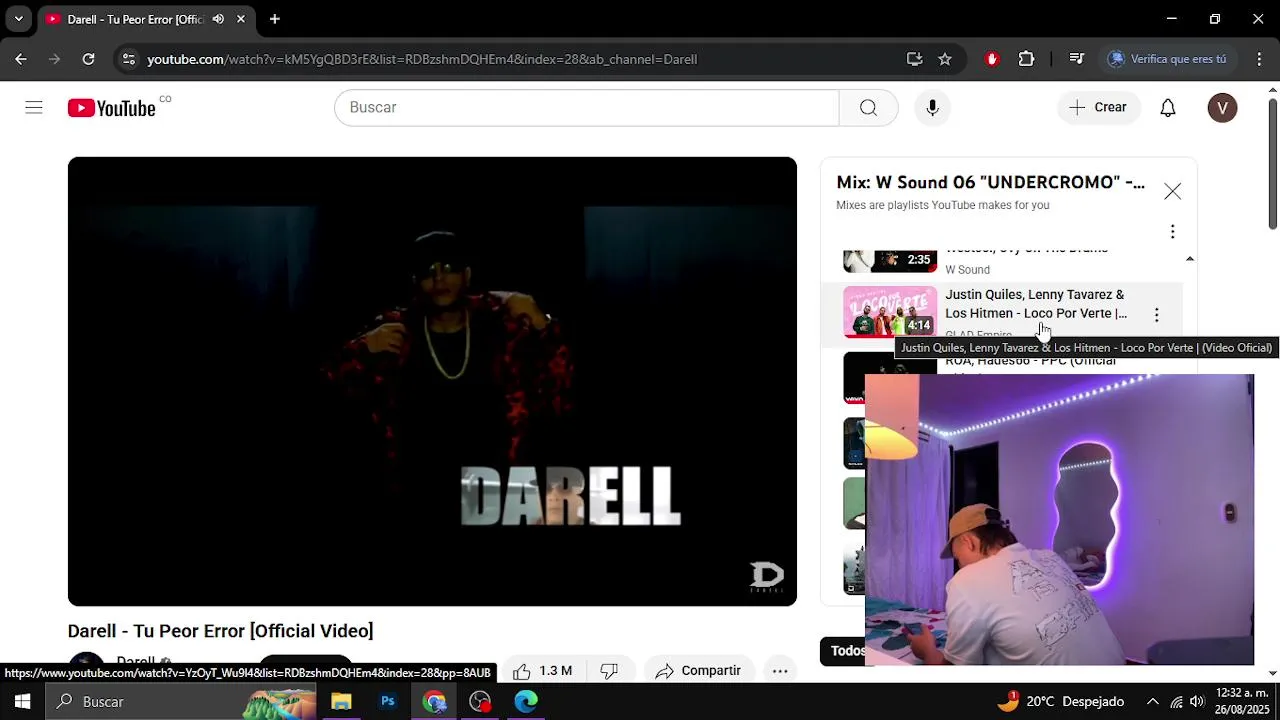The image size is (1280, 720).
Task: Click the Buscar search field on YouTube
Action: [x=586, y=108]
